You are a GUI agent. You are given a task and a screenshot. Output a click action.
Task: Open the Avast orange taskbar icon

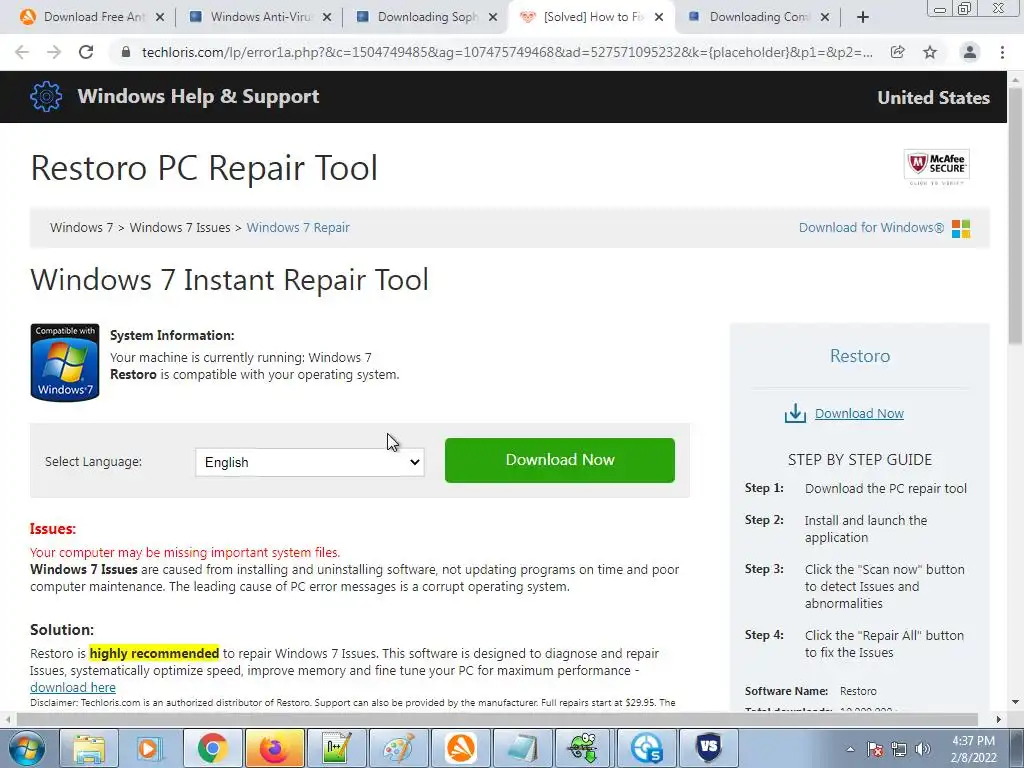tap(461, 748)
